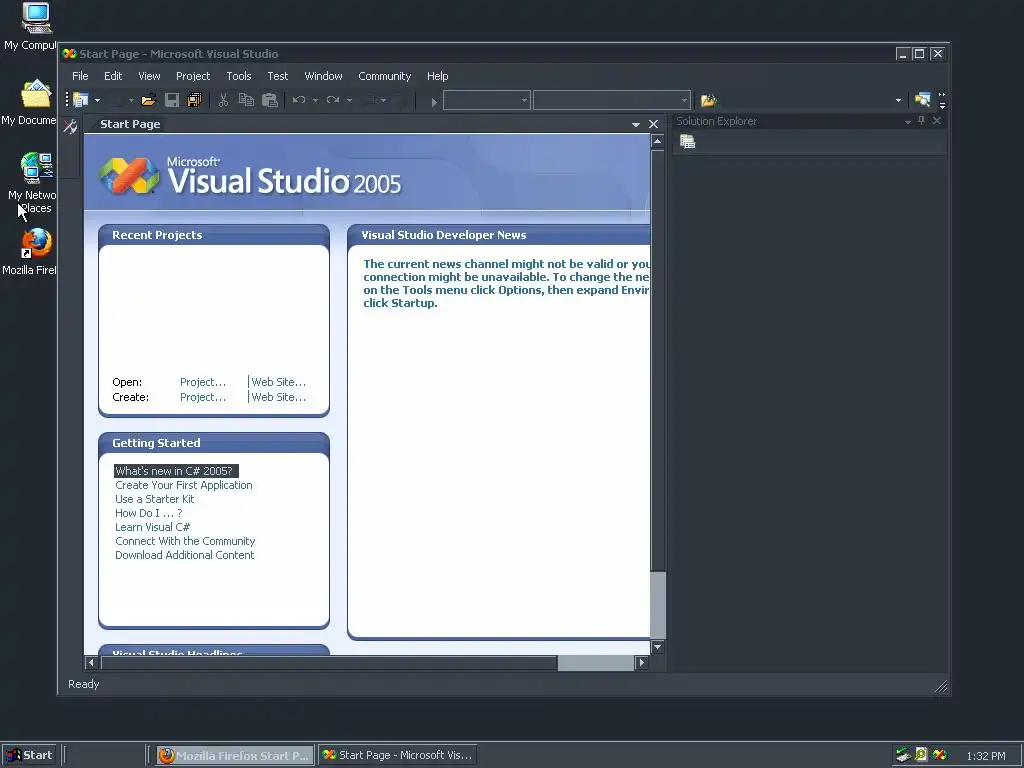Open "What's new in C# 2005?" link
The image size is (1024, 768).
click(x=176, y=471)
